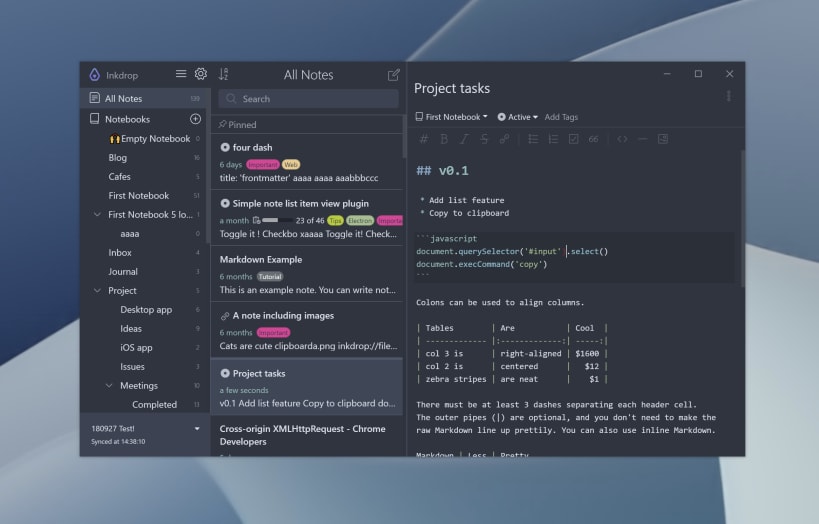Insert a blockquote from the toolbar
The width and height of the screenshot is (819, 524).
593,139
